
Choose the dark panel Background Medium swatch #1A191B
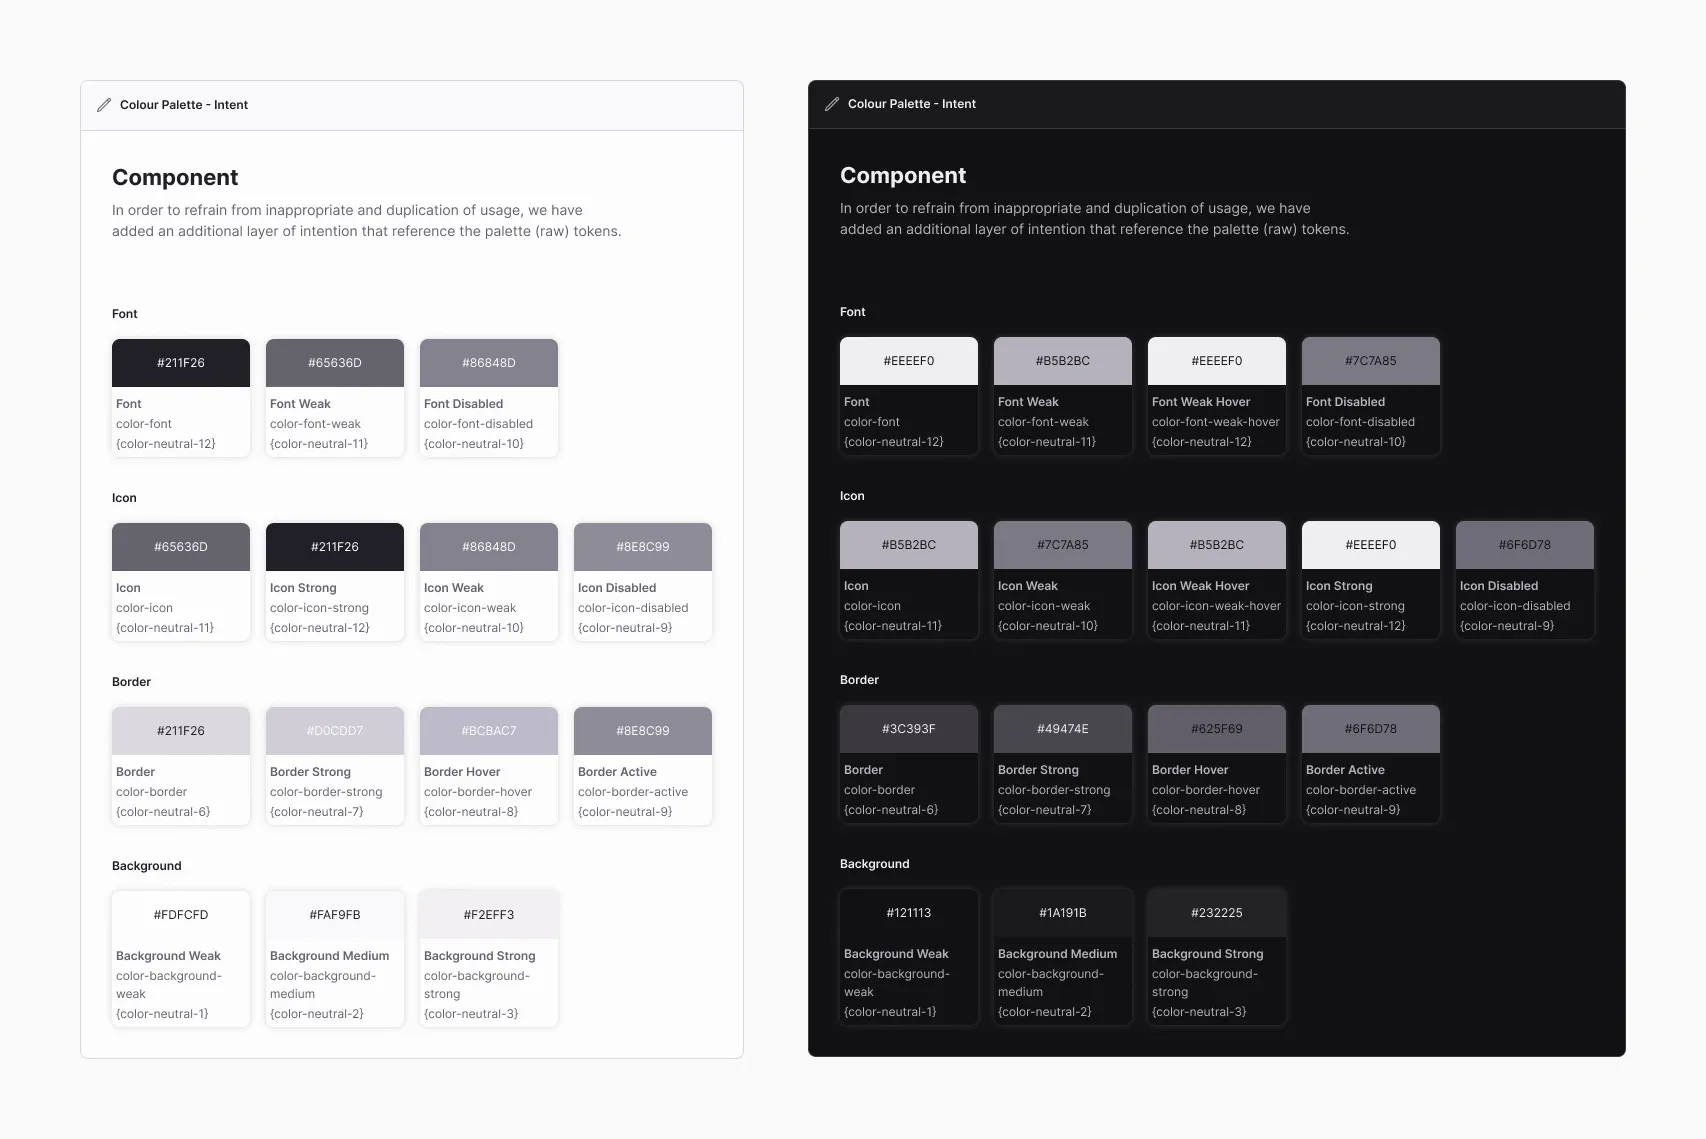coord(1063,913)
